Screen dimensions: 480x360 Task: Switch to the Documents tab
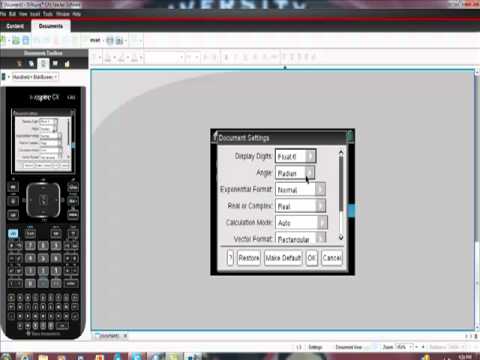[51, 26]
